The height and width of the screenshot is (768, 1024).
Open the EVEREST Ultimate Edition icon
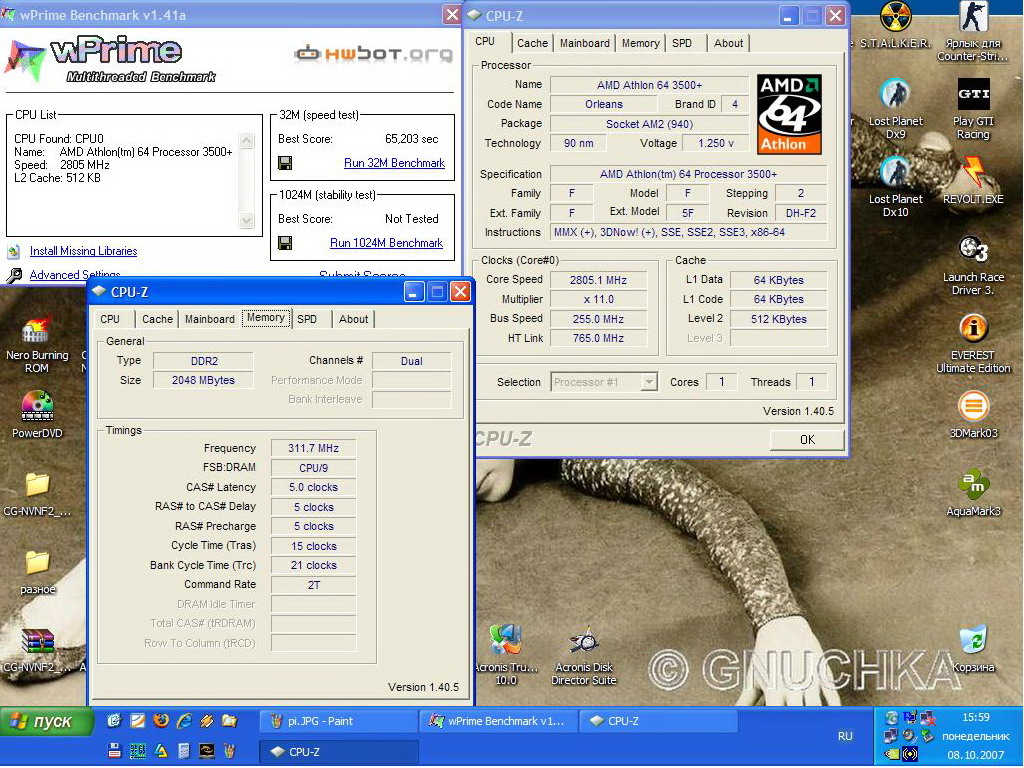973,329
